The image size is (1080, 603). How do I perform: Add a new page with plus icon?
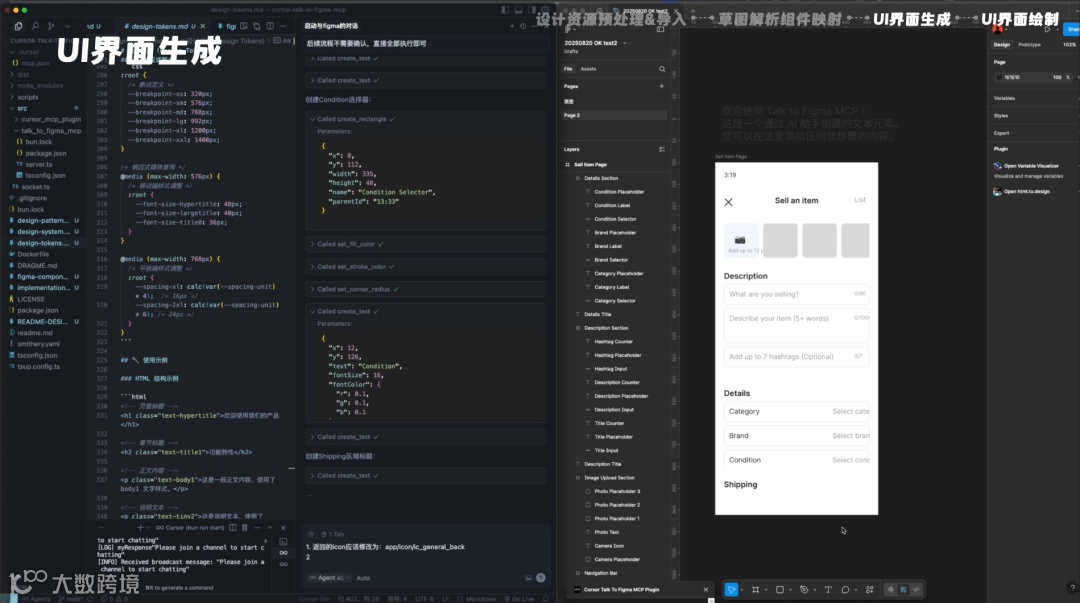[662, 87]
